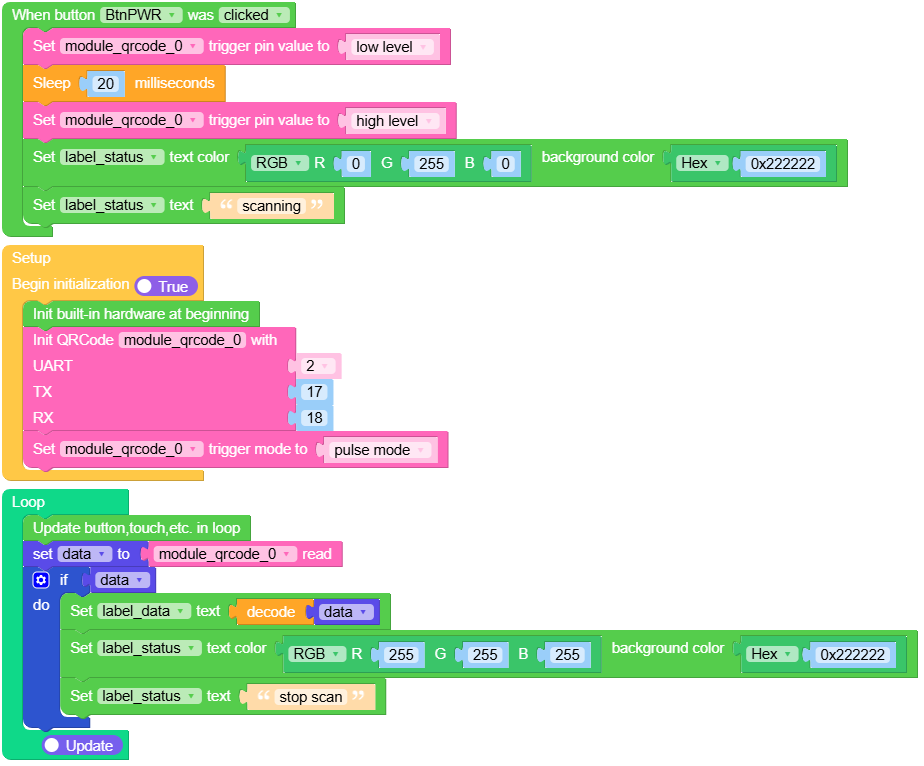The image size is (924, 766).
Task: Open the clicked event dropdown
Action: tap(254, 15)
